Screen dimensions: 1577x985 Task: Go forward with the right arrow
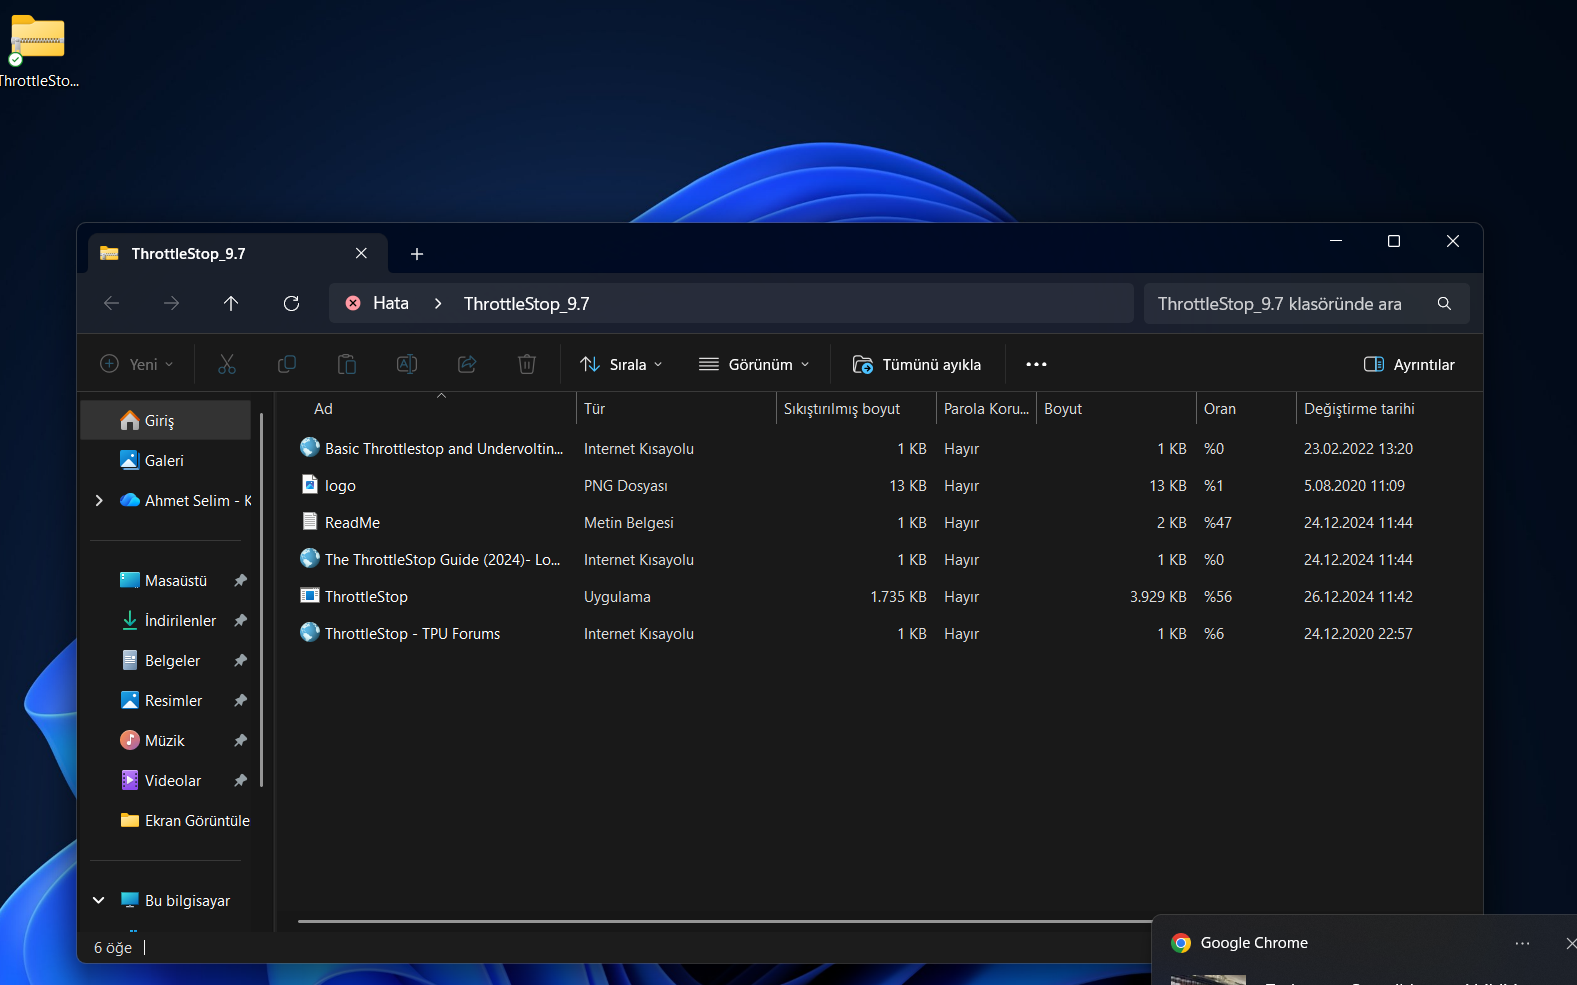coord(171,303)
